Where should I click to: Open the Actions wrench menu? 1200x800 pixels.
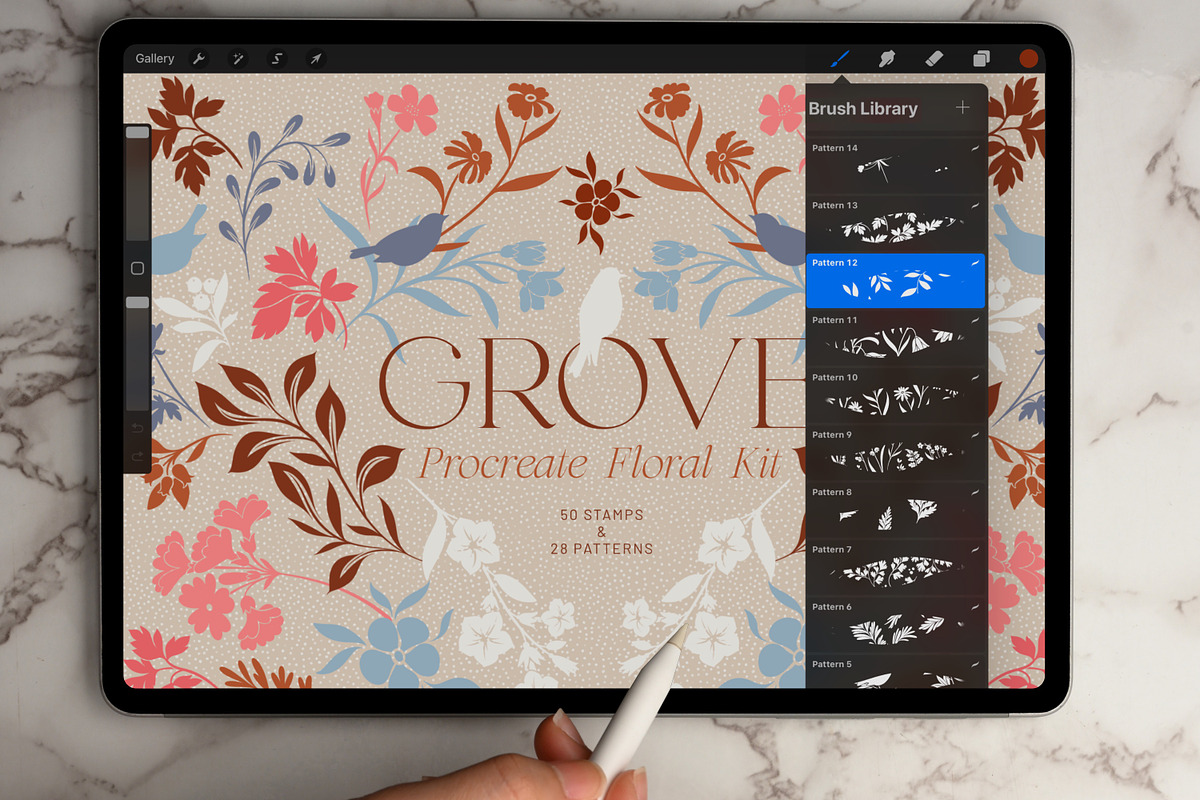click(198, 59)
